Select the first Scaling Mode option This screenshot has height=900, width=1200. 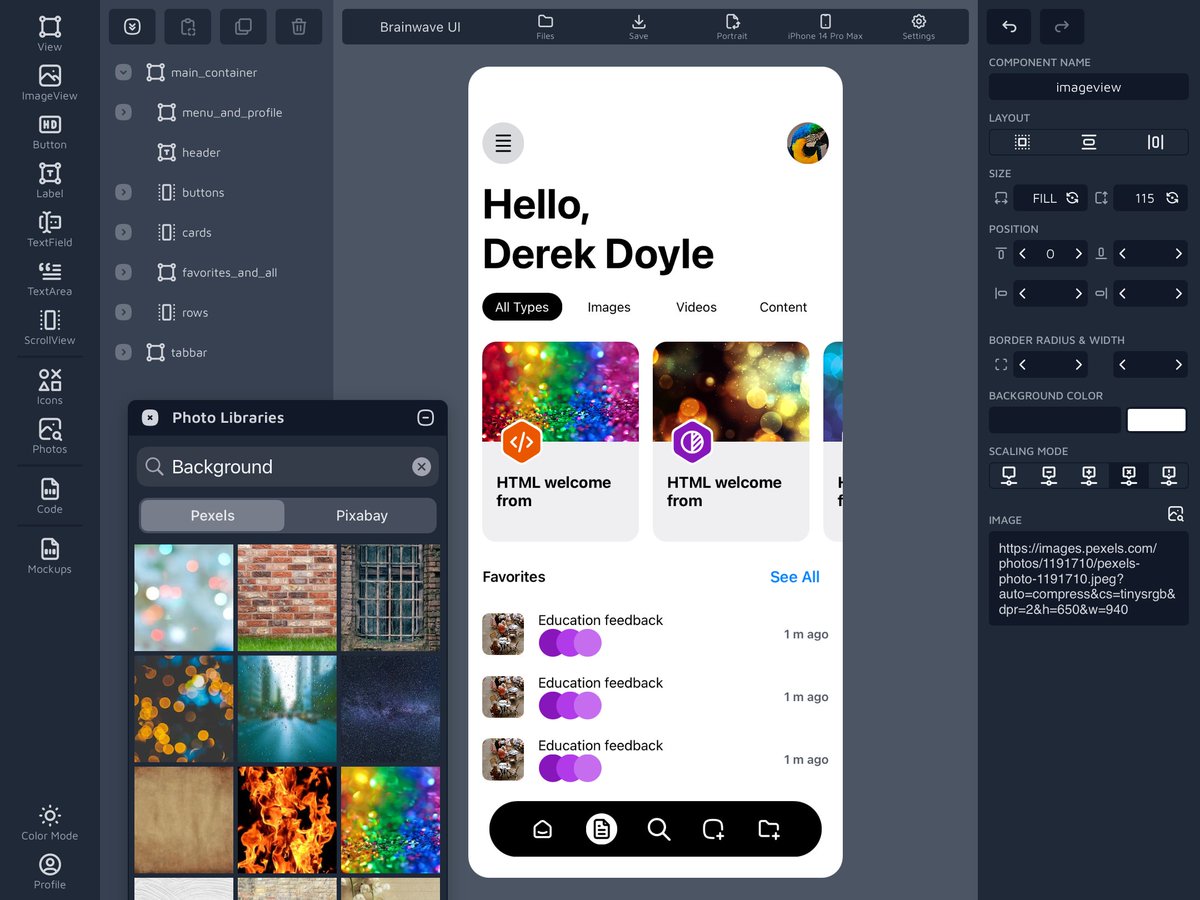click(x=1008, y=475)
